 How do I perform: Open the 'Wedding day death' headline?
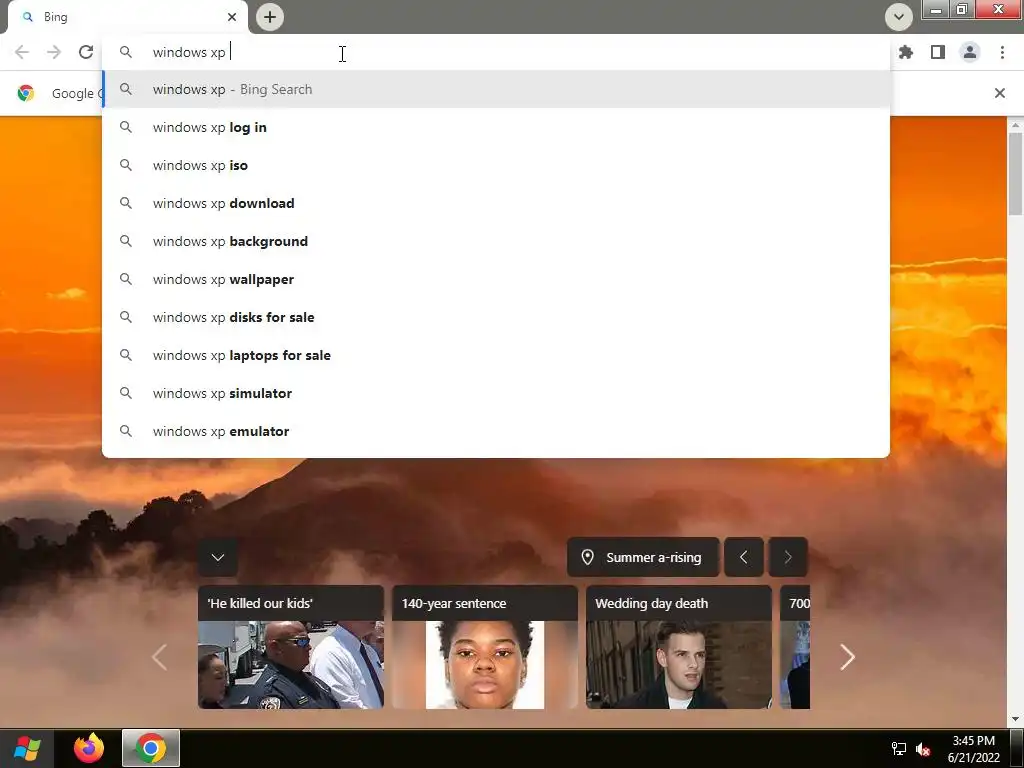pos(652,603)
